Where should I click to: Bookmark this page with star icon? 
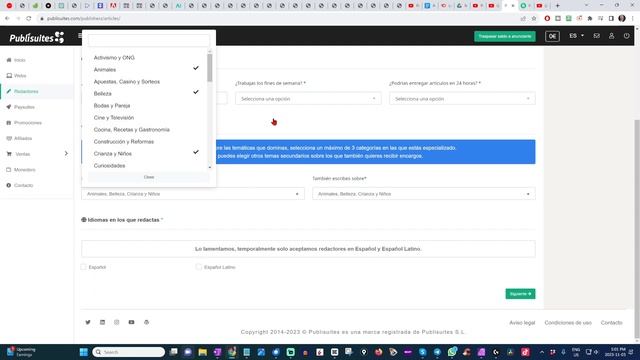tap(533, 18)
